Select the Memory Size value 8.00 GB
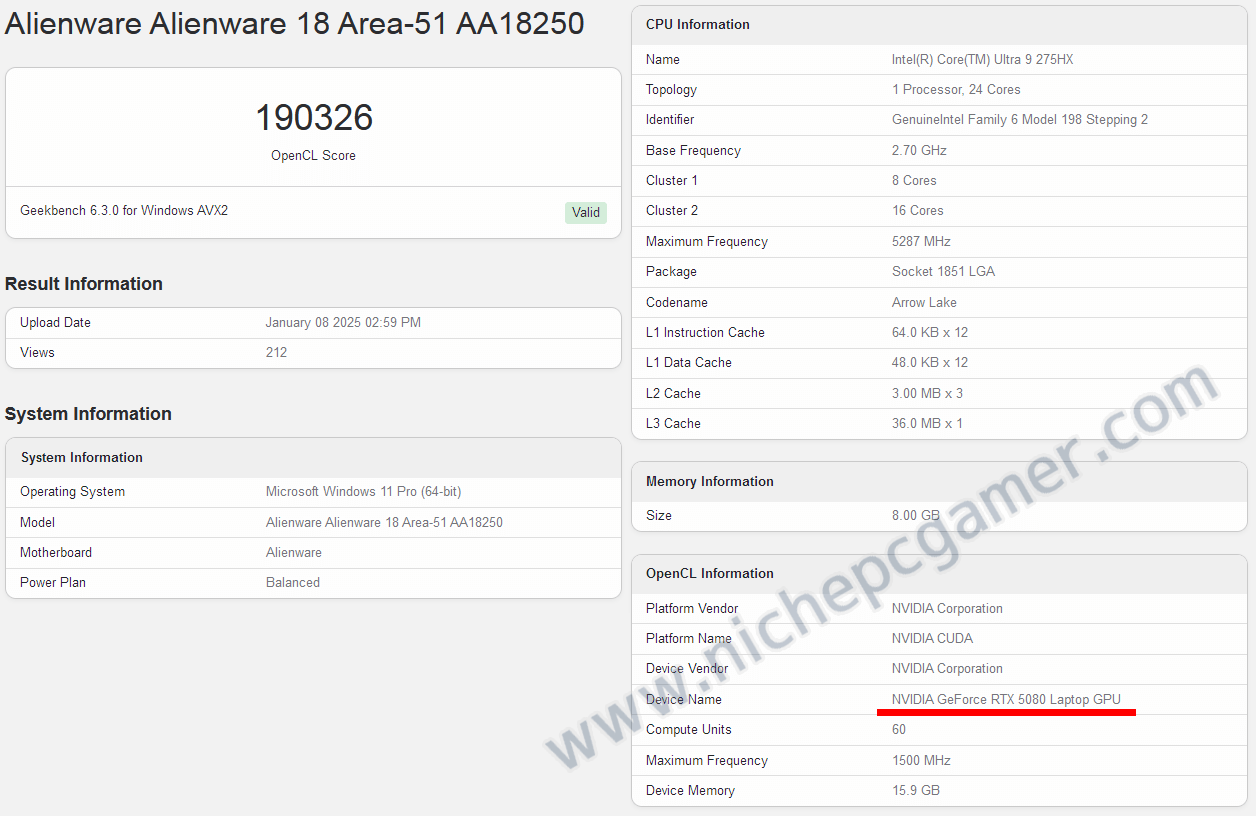The height and width of the screenshot is (816, 1256). point(915,516)
